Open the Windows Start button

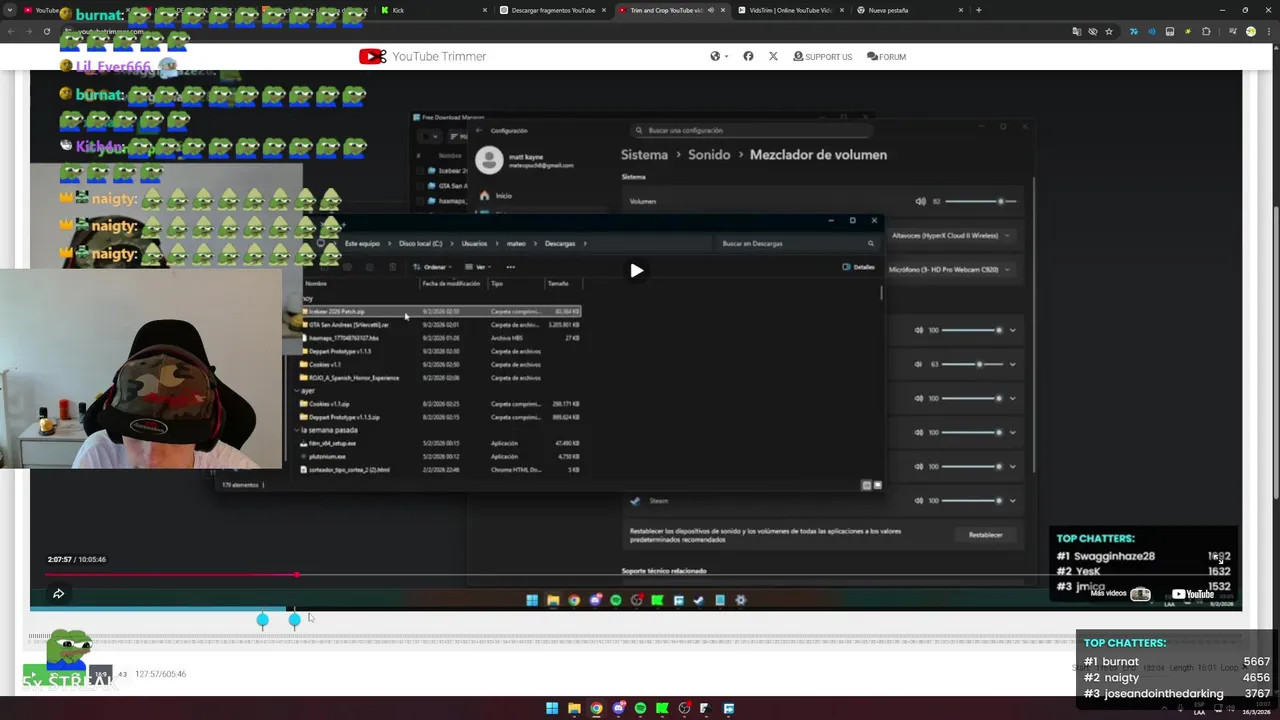[x=552, y=708]
